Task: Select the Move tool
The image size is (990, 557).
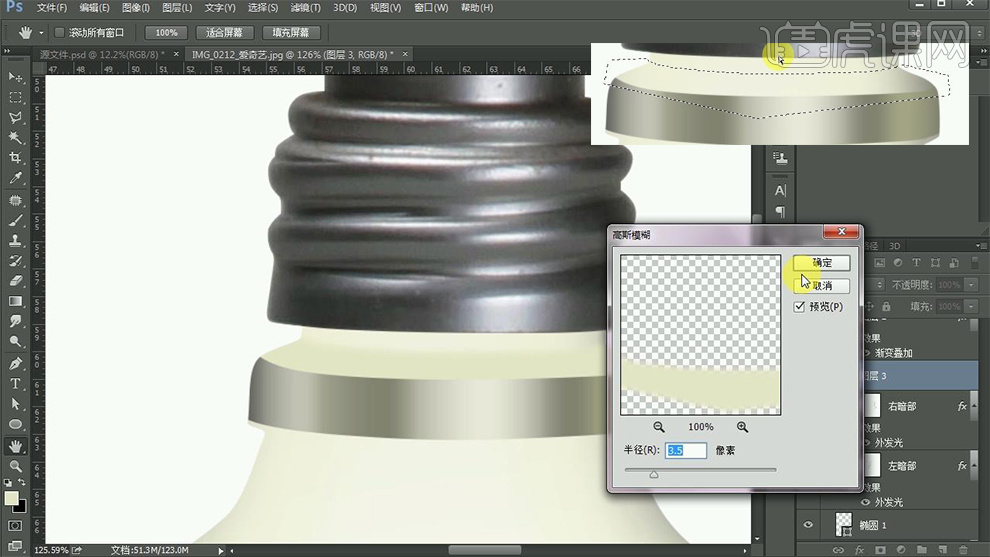Action: pyautogui.click(x=15, y=77)
